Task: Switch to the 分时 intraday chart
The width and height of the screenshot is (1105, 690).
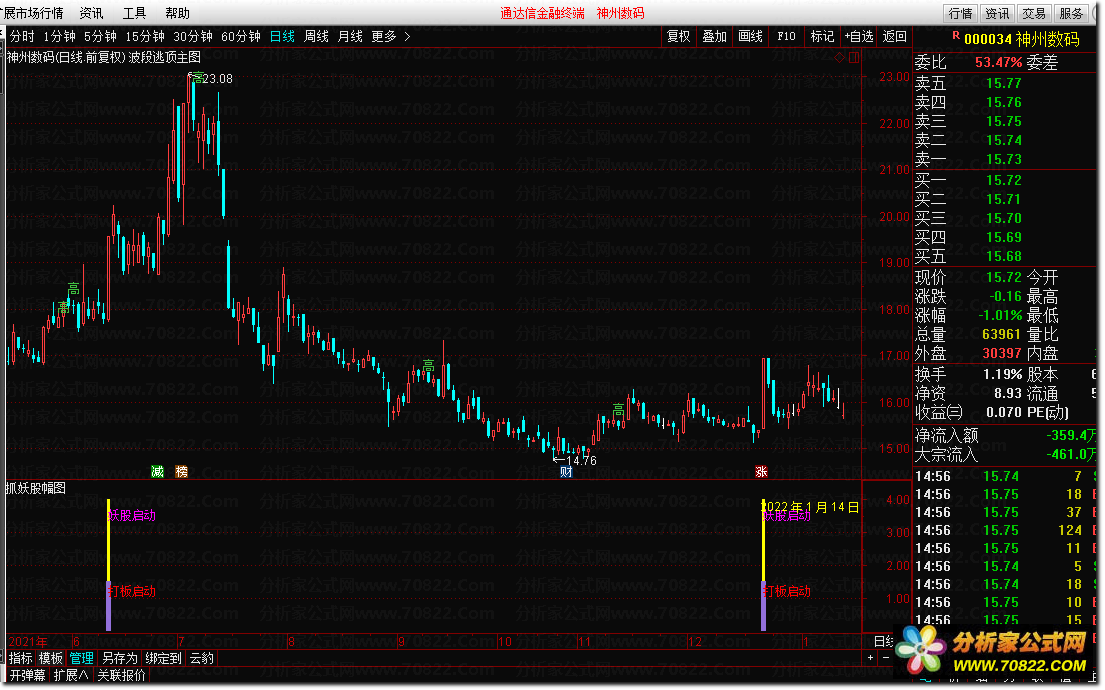Action: point(22,37)
